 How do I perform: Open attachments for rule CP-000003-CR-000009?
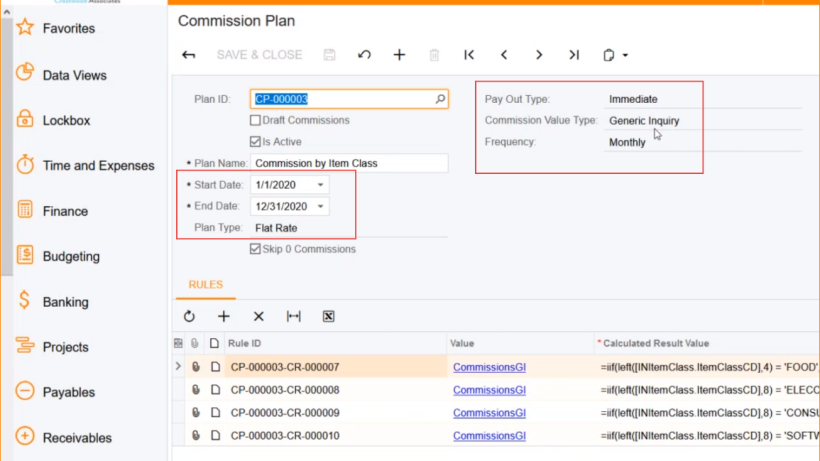pyautogui.click(x=196, y=413)
